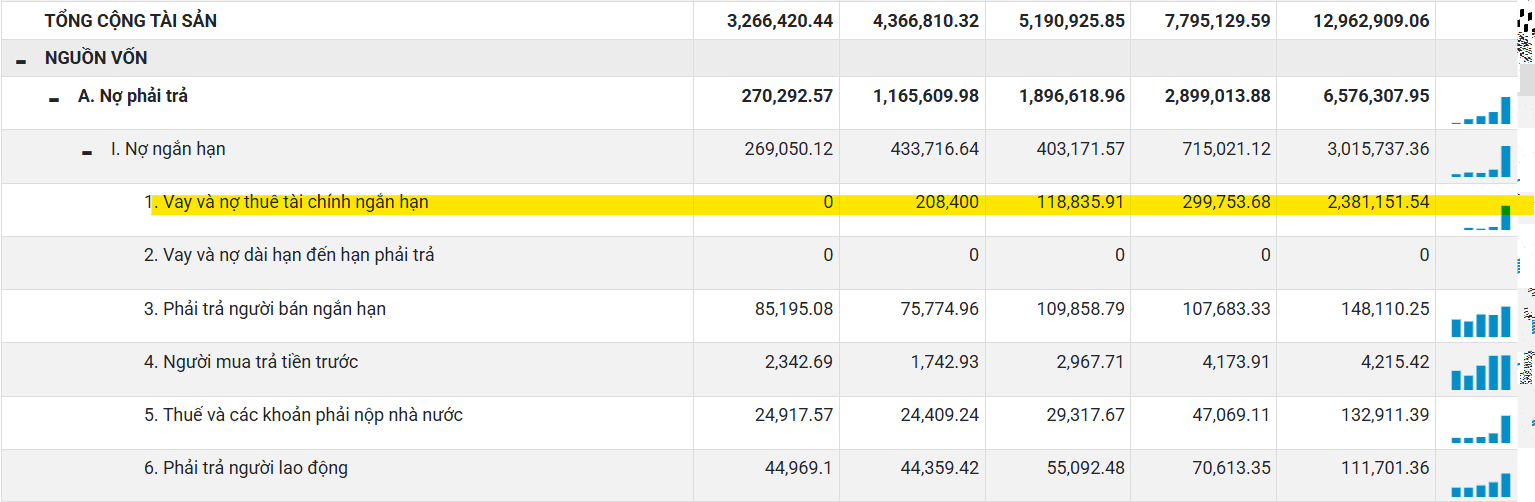
Task: Collapse the NGUỒN VỐN section
Action: coord(21,61)
